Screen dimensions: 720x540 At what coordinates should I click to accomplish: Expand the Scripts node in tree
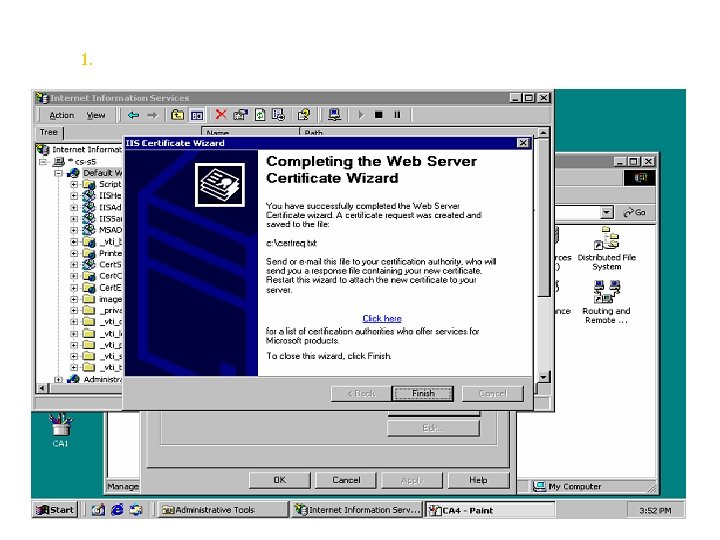[x=74, y=185]
